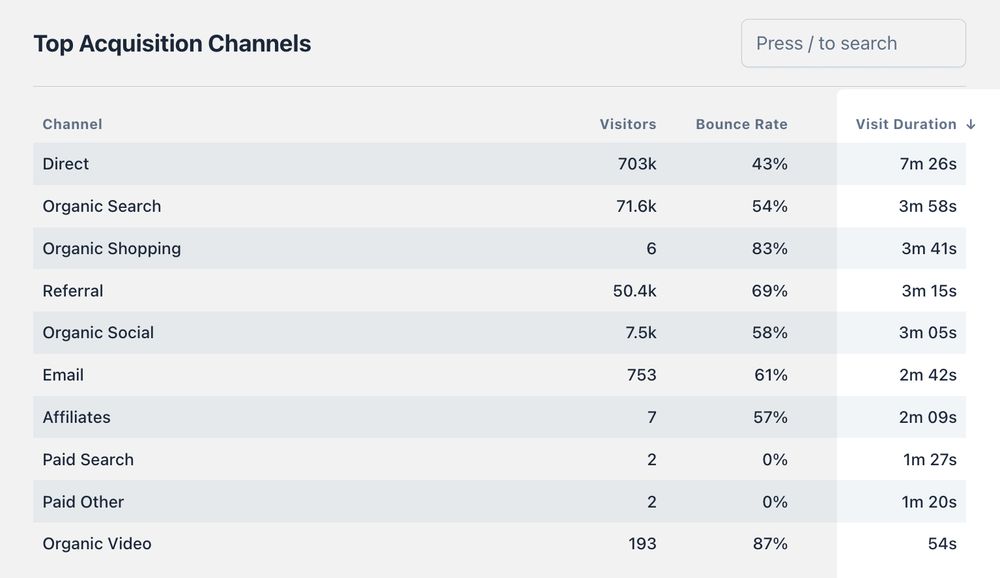Viewport: 1000px width, 578px height.
Task: Click the Channel column header
Action: click(72, 125)
